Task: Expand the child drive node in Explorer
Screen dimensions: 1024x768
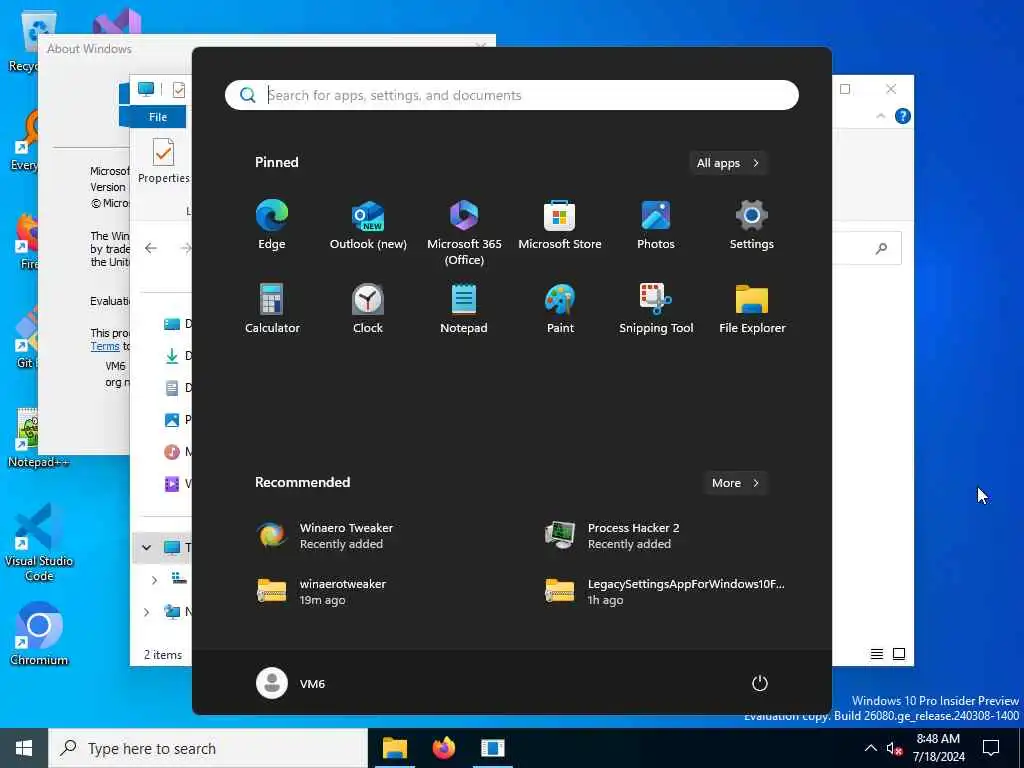Action: (154, 580)
